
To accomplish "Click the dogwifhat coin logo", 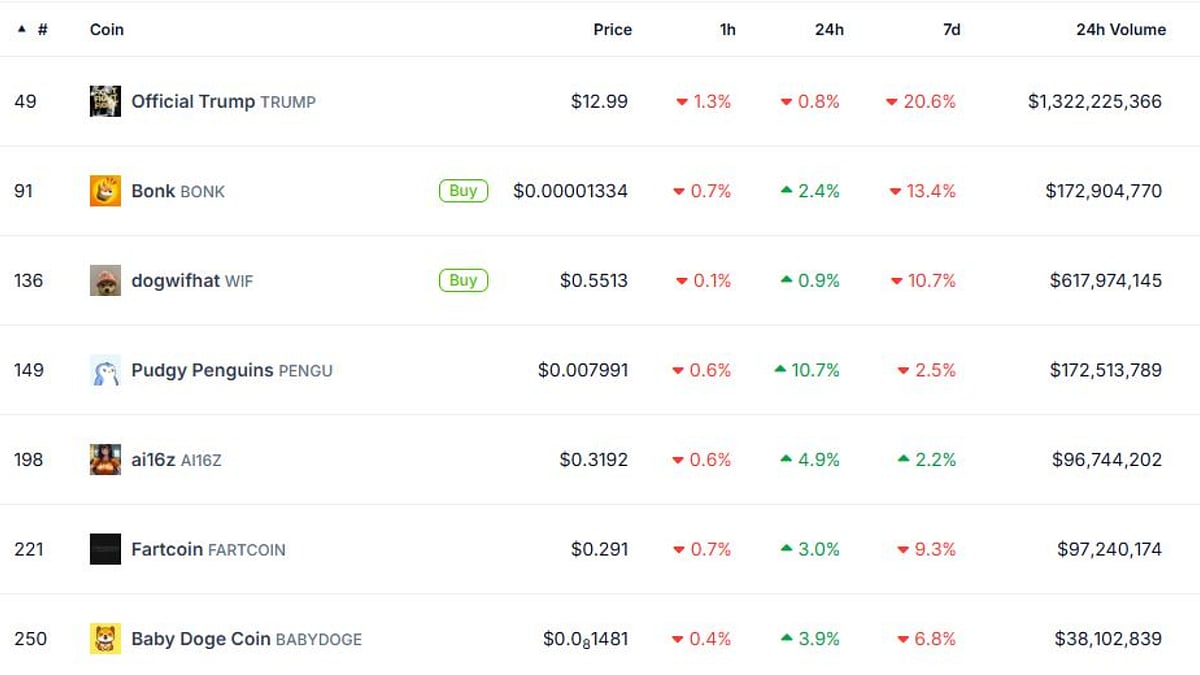I will pyautogui.click(x=105, y=280).
